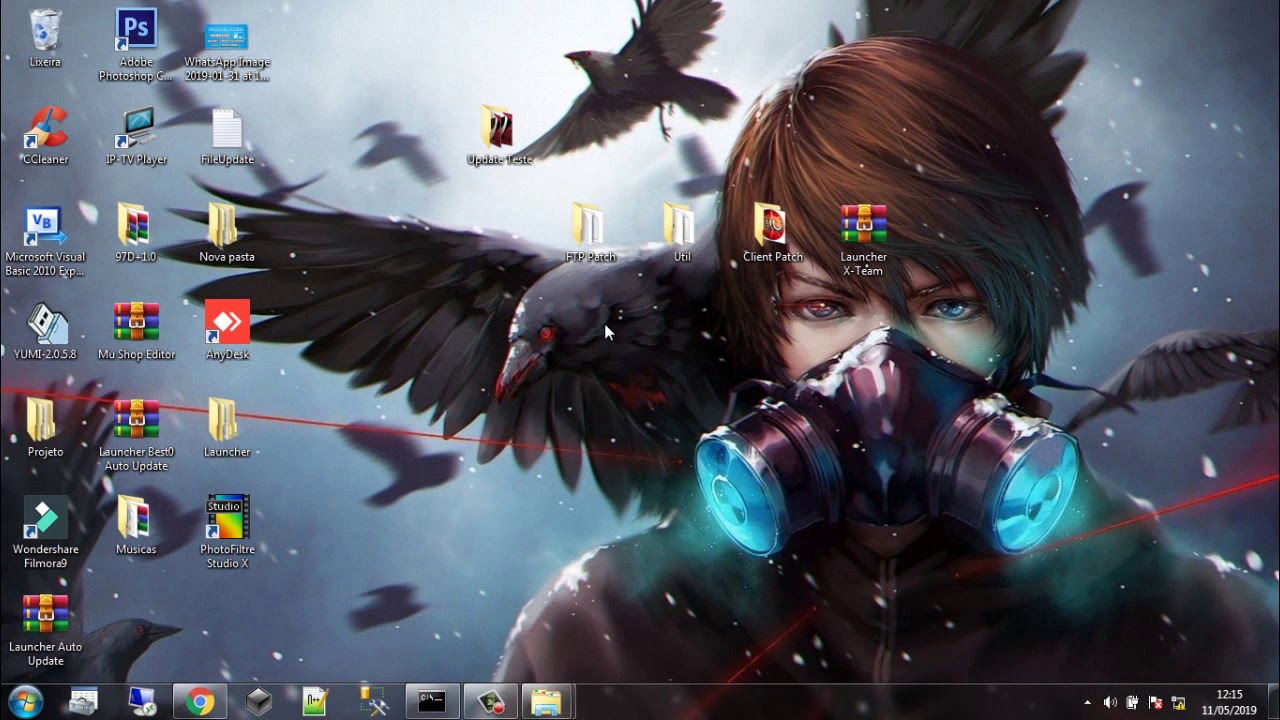Launch AnyDesk shortcut
The image size is (1280, 720).
click(227, 331)
